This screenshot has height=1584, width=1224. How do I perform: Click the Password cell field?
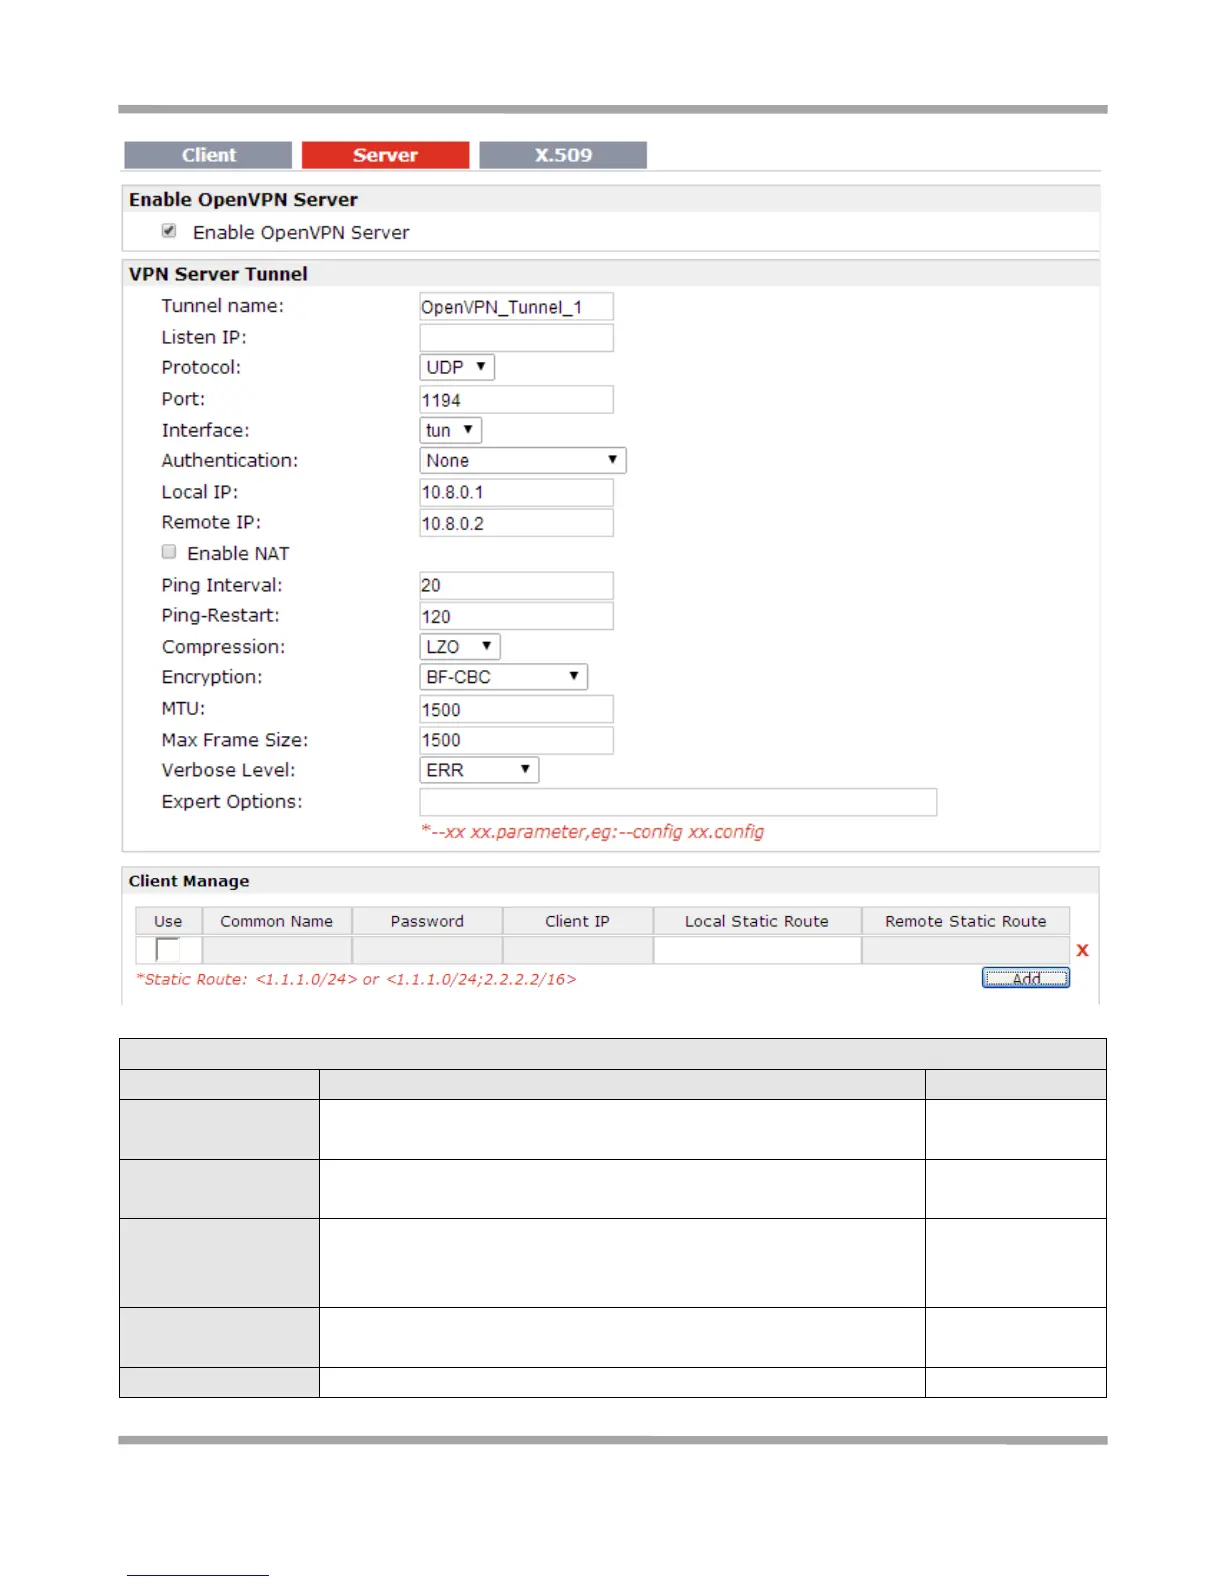point(427,950)
